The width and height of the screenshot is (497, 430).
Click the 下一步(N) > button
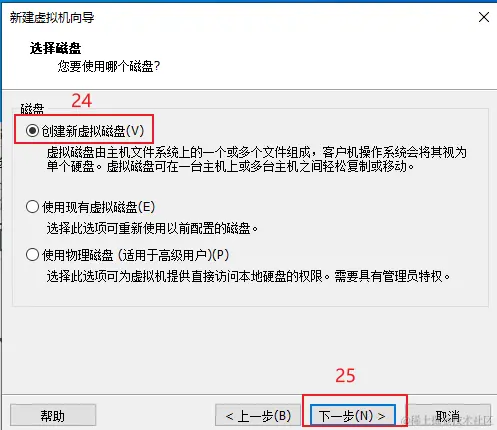tap(353, 415)
